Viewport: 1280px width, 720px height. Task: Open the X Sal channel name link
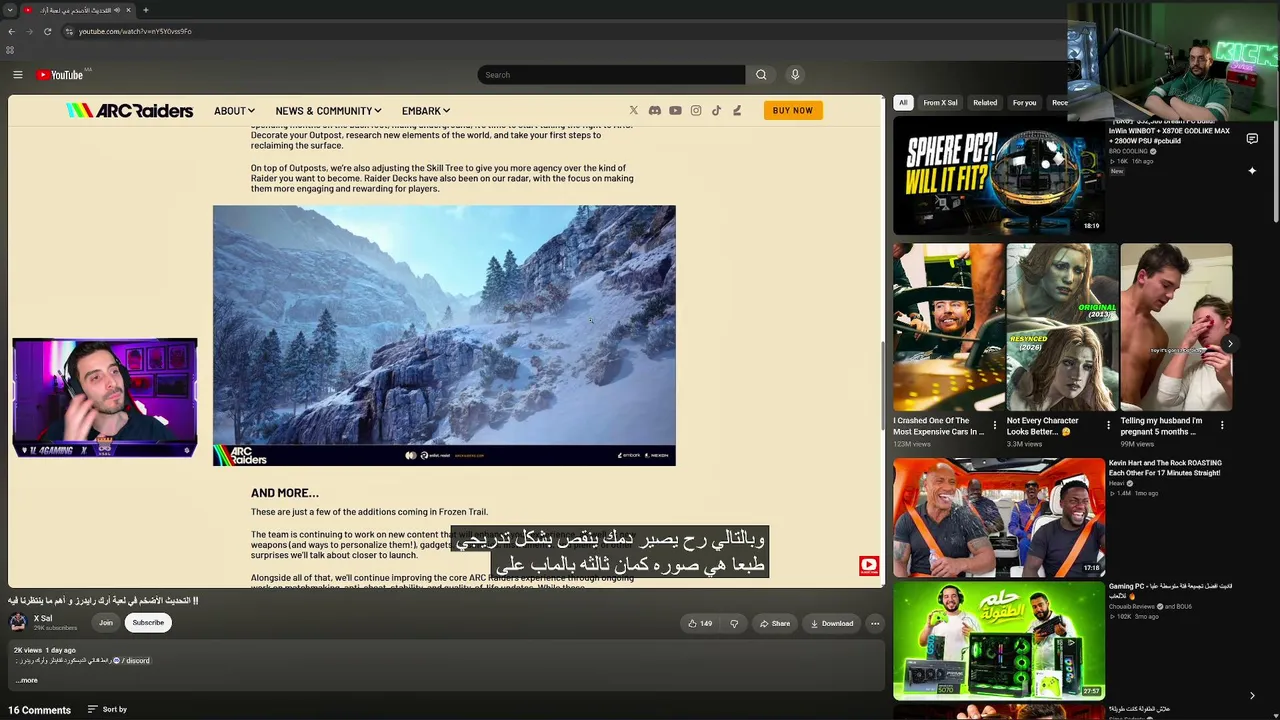[43, 619]
